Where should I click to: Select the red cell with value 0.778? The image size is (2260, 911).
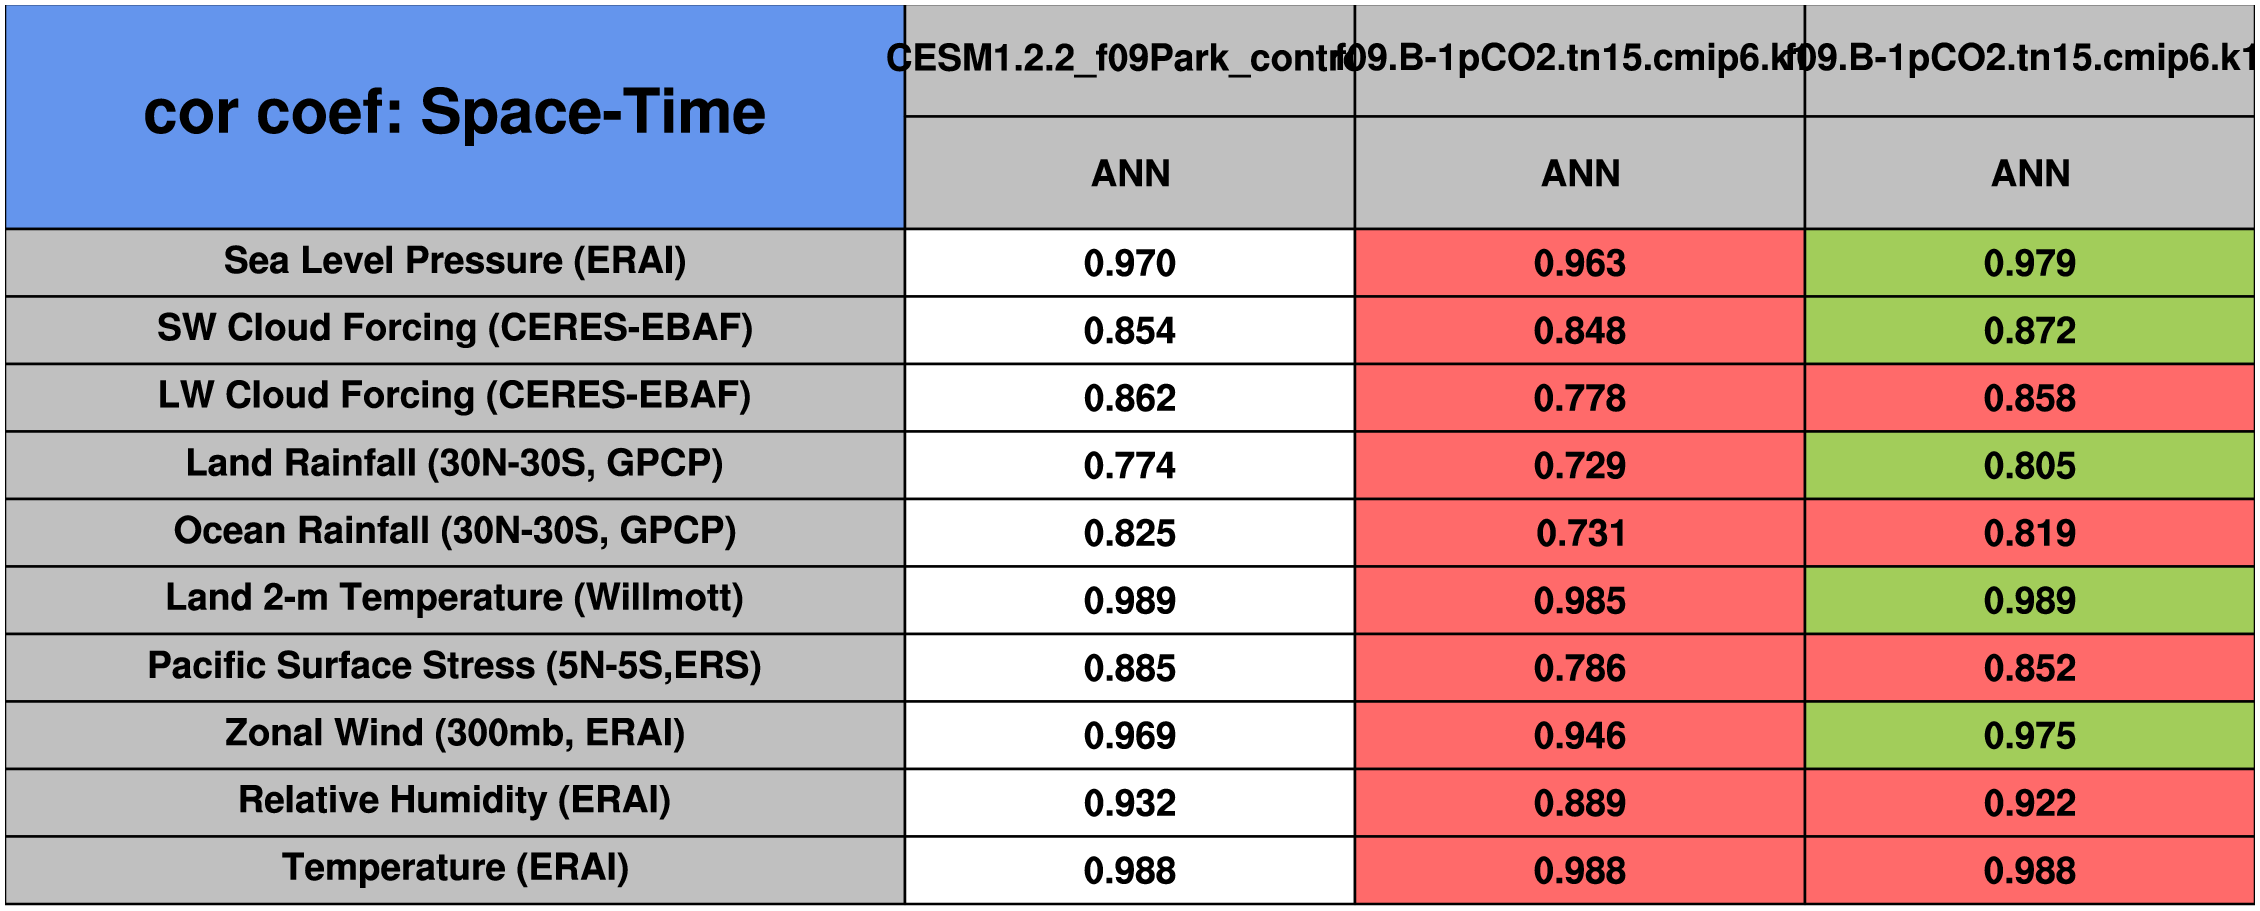1579,398
